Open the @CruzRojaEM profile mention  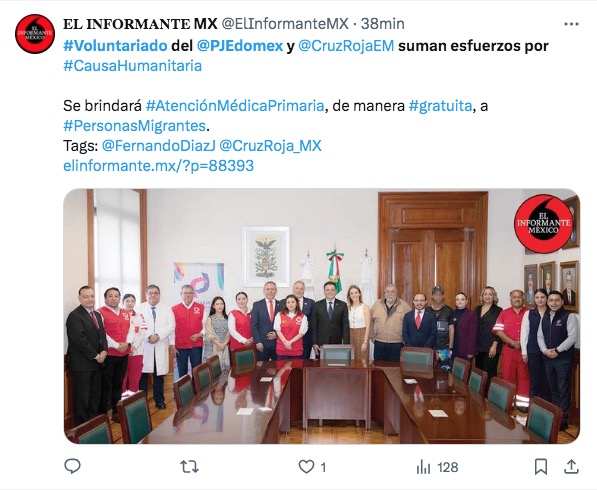point(346,46)
